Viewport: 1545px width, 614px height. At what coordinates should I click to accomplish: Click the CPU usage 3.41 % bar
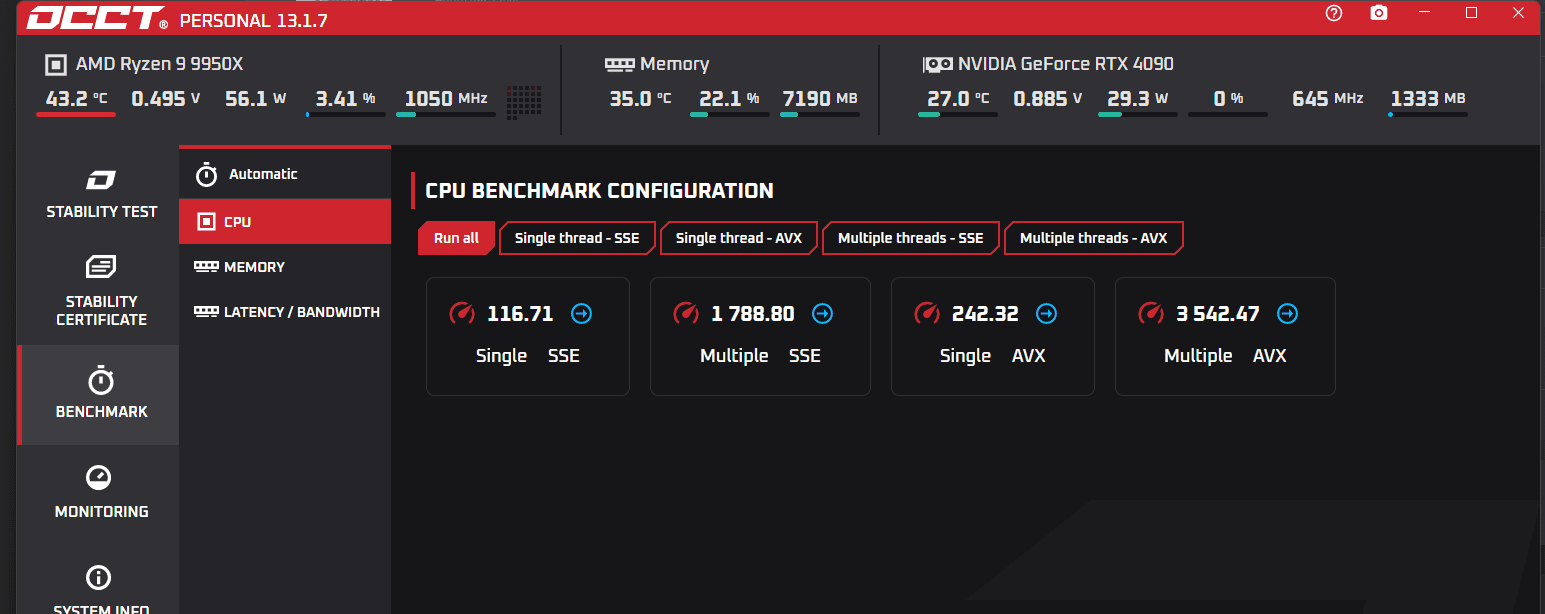pos(346,115)
